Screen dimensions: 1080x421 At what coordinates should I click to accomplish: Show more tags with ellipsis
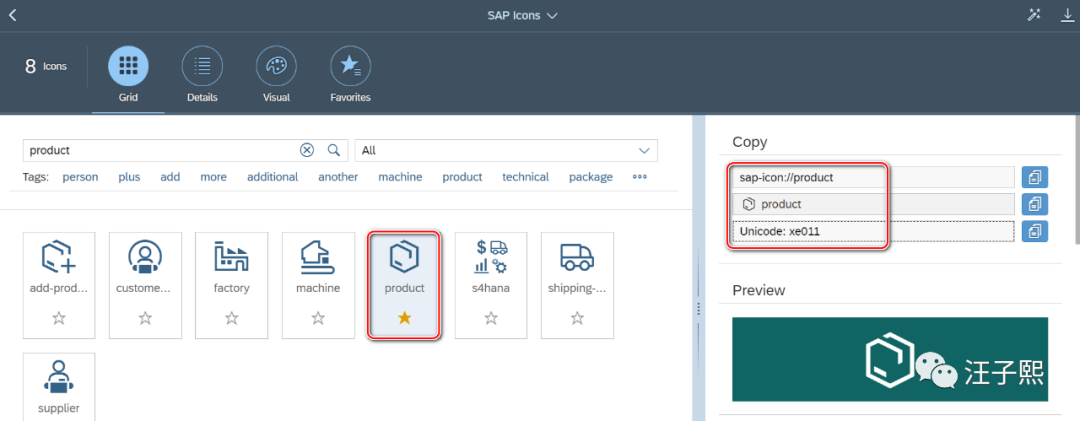pyautogui.click(x=640, y=177)
